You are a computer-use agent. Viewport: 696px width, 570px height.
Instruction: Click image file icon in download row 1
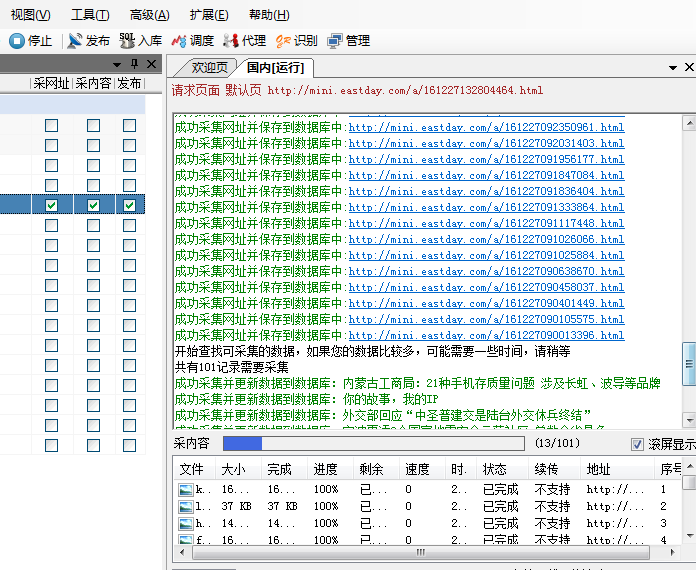186,490
